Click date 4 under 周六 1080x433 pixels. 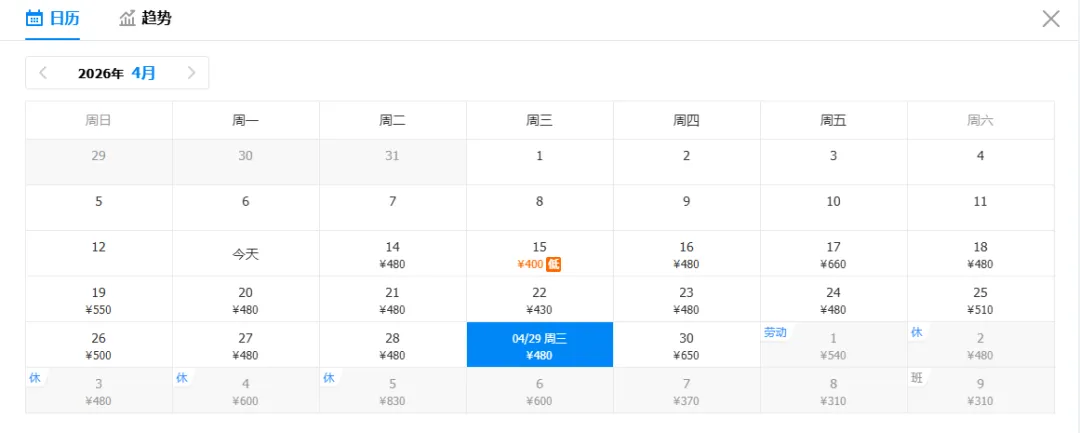(981, 162)
